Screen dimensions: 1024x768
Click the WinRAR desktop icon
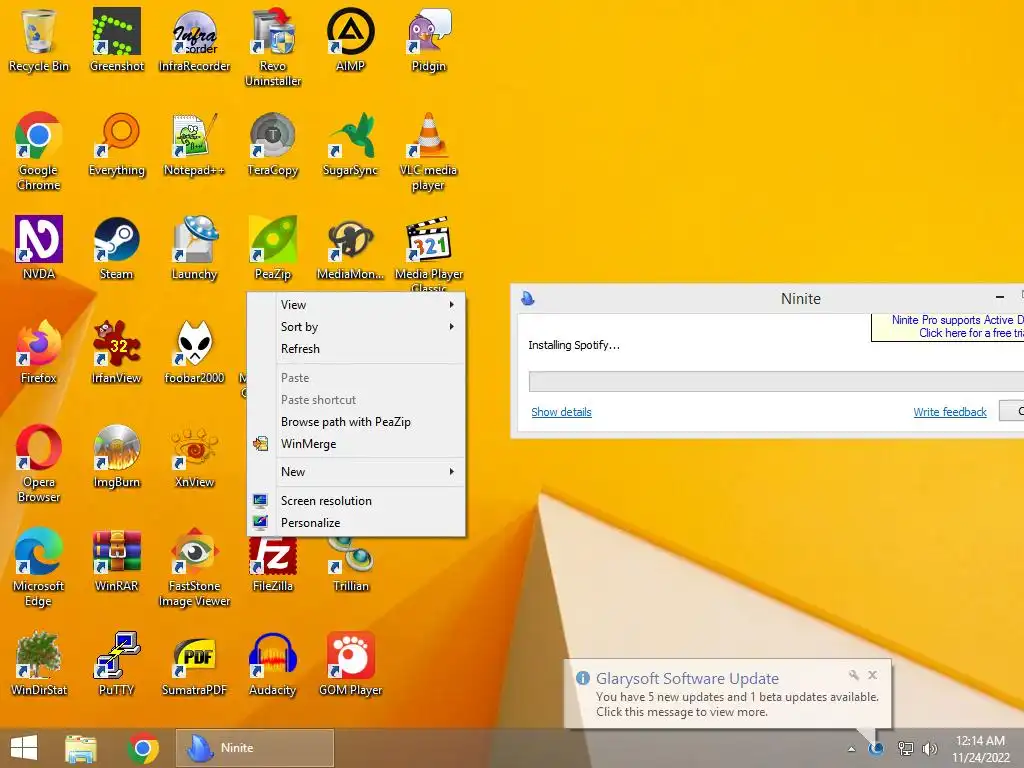click(x=116, y=559)
